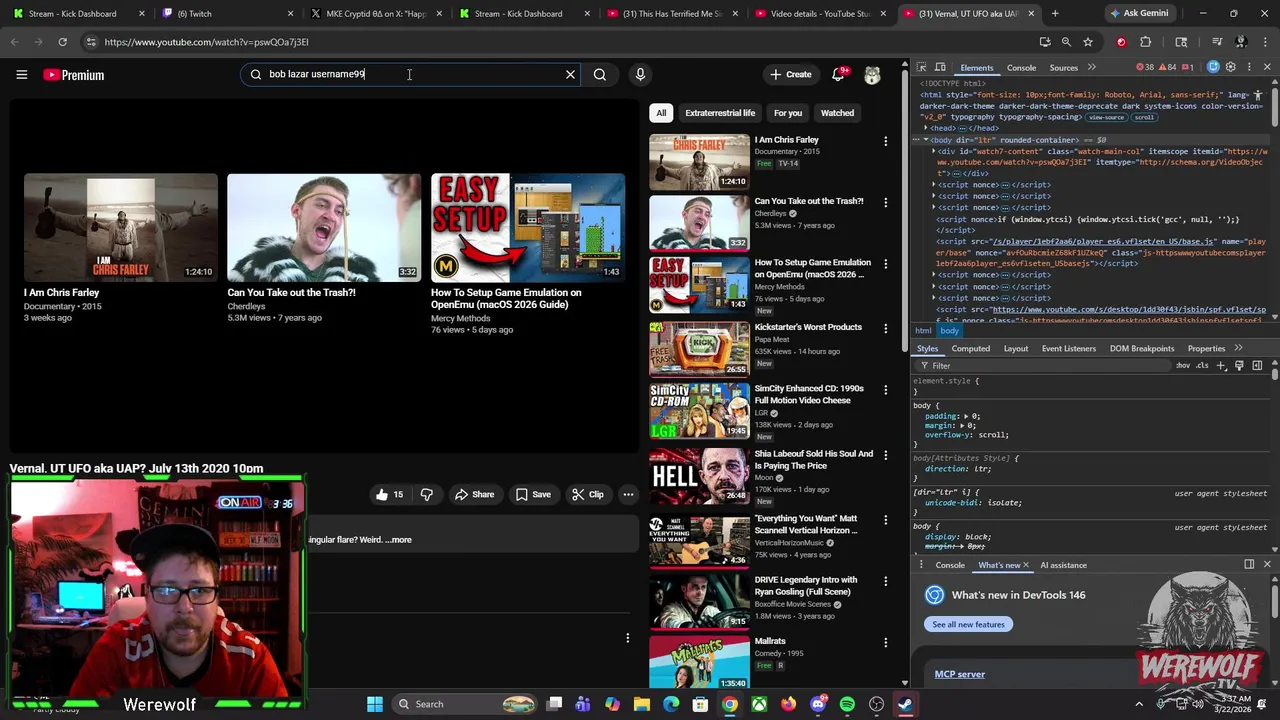Viewport: 1280px width, 720px height.
Task: Open options for I Am Chris Farley sidebar video
Action: [885, 141]
